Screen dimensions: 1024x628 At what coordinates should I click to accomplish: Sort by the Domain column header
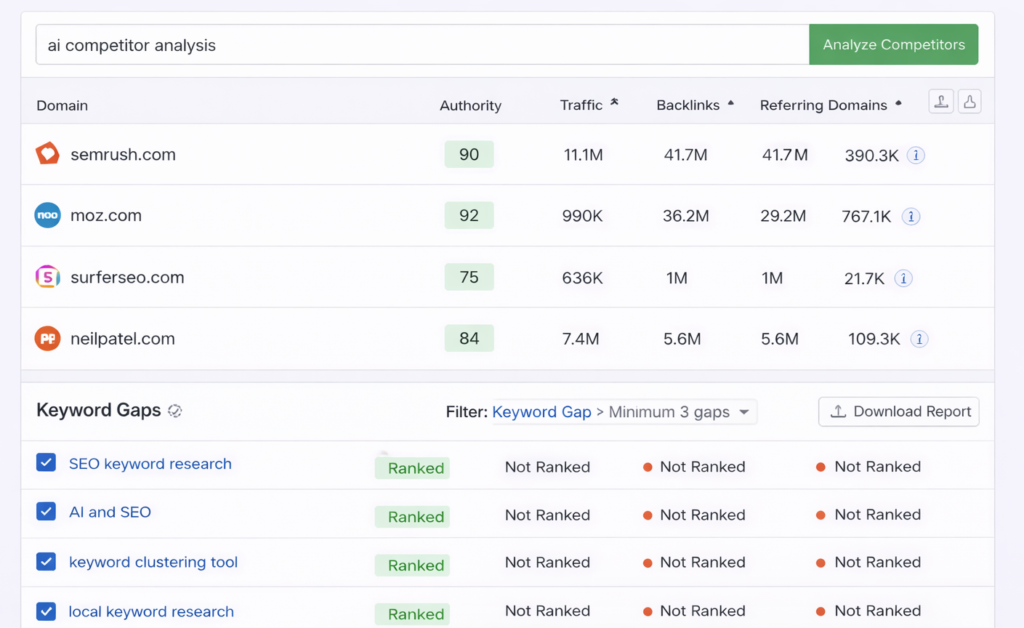64,105
